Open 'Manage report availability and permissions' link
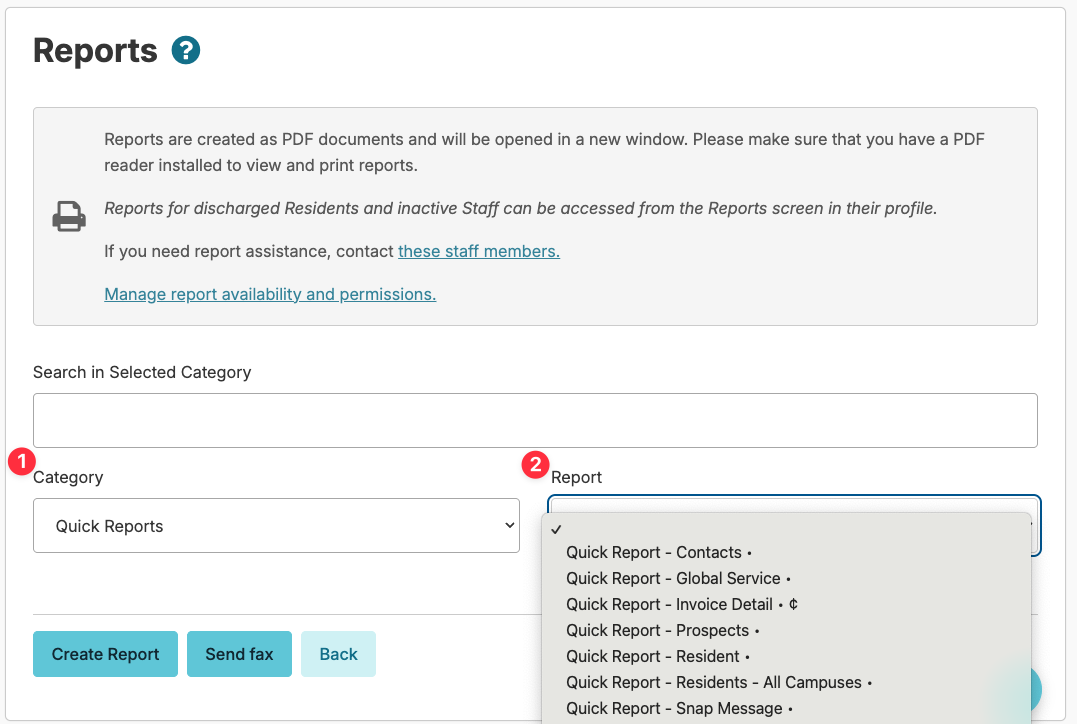This screenshot has height=724, width=1077. point(270,294)
